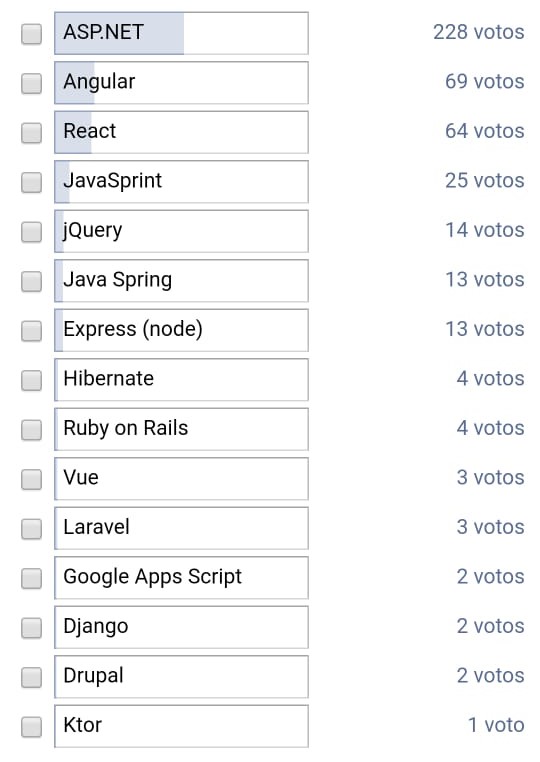Open the 1 voto link for Ktor
This screenshot has height=762, width=540.
tap(496, 725)
